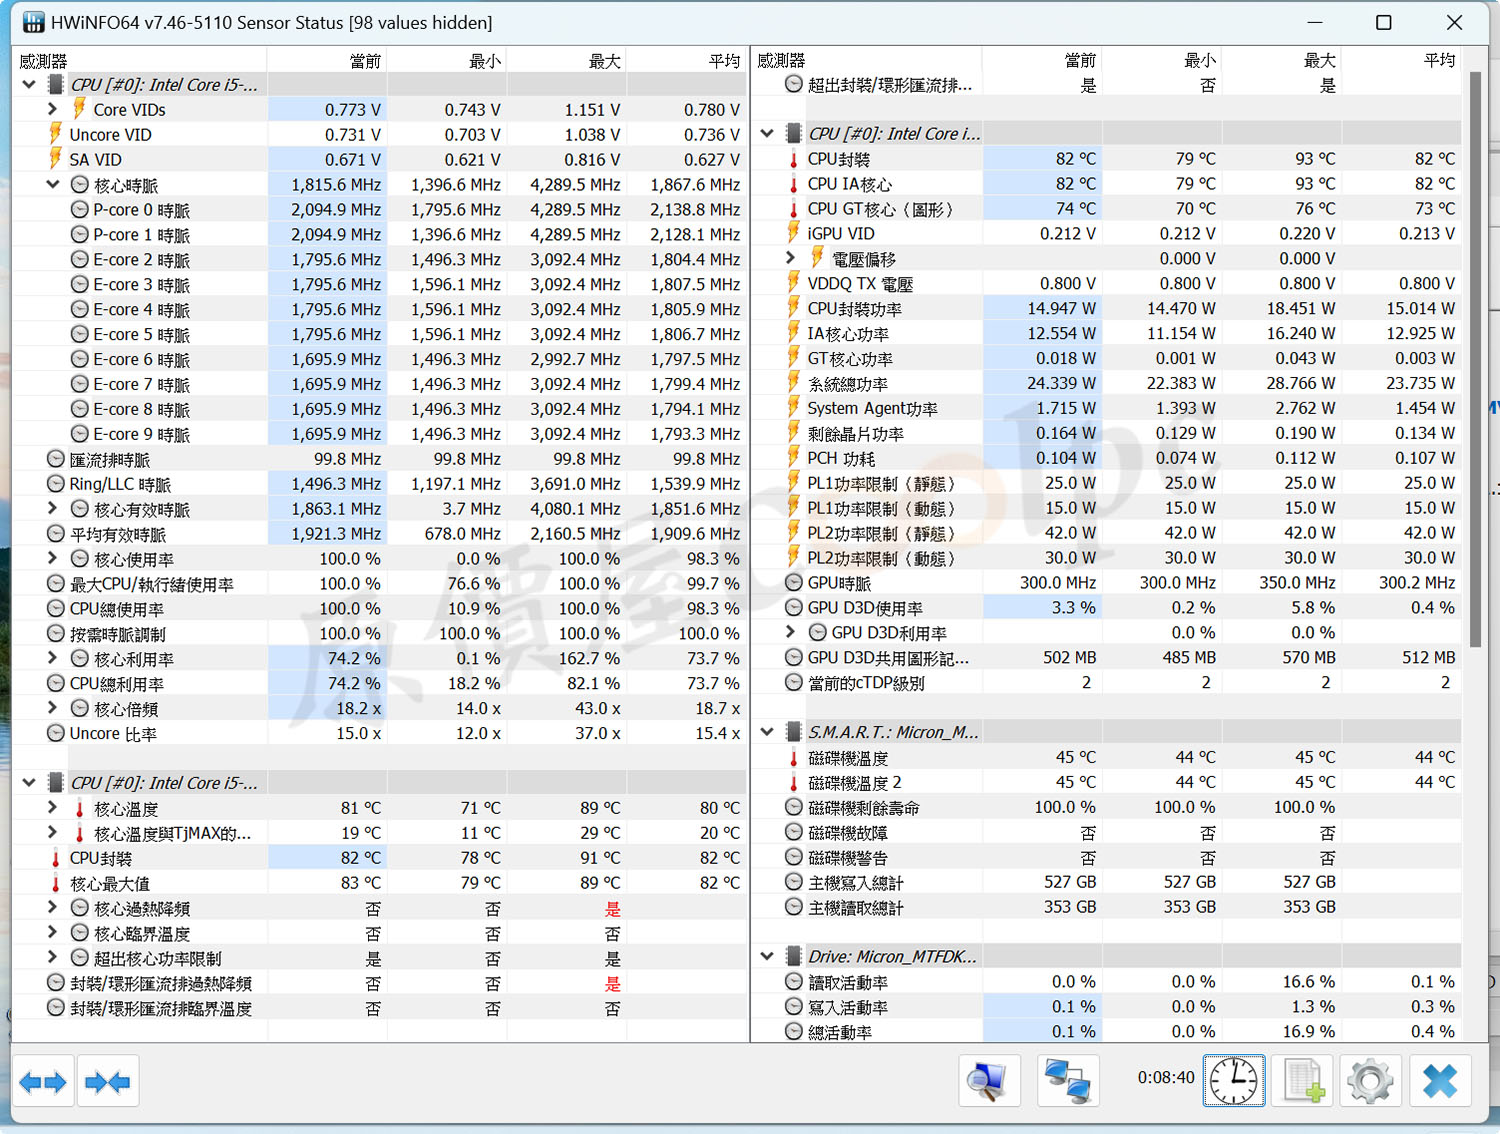This screenshot has height=1134, width=1500.
Task: Collapse the S.M.A.R.T. Micron sensor group
Action: pos(767,732)
